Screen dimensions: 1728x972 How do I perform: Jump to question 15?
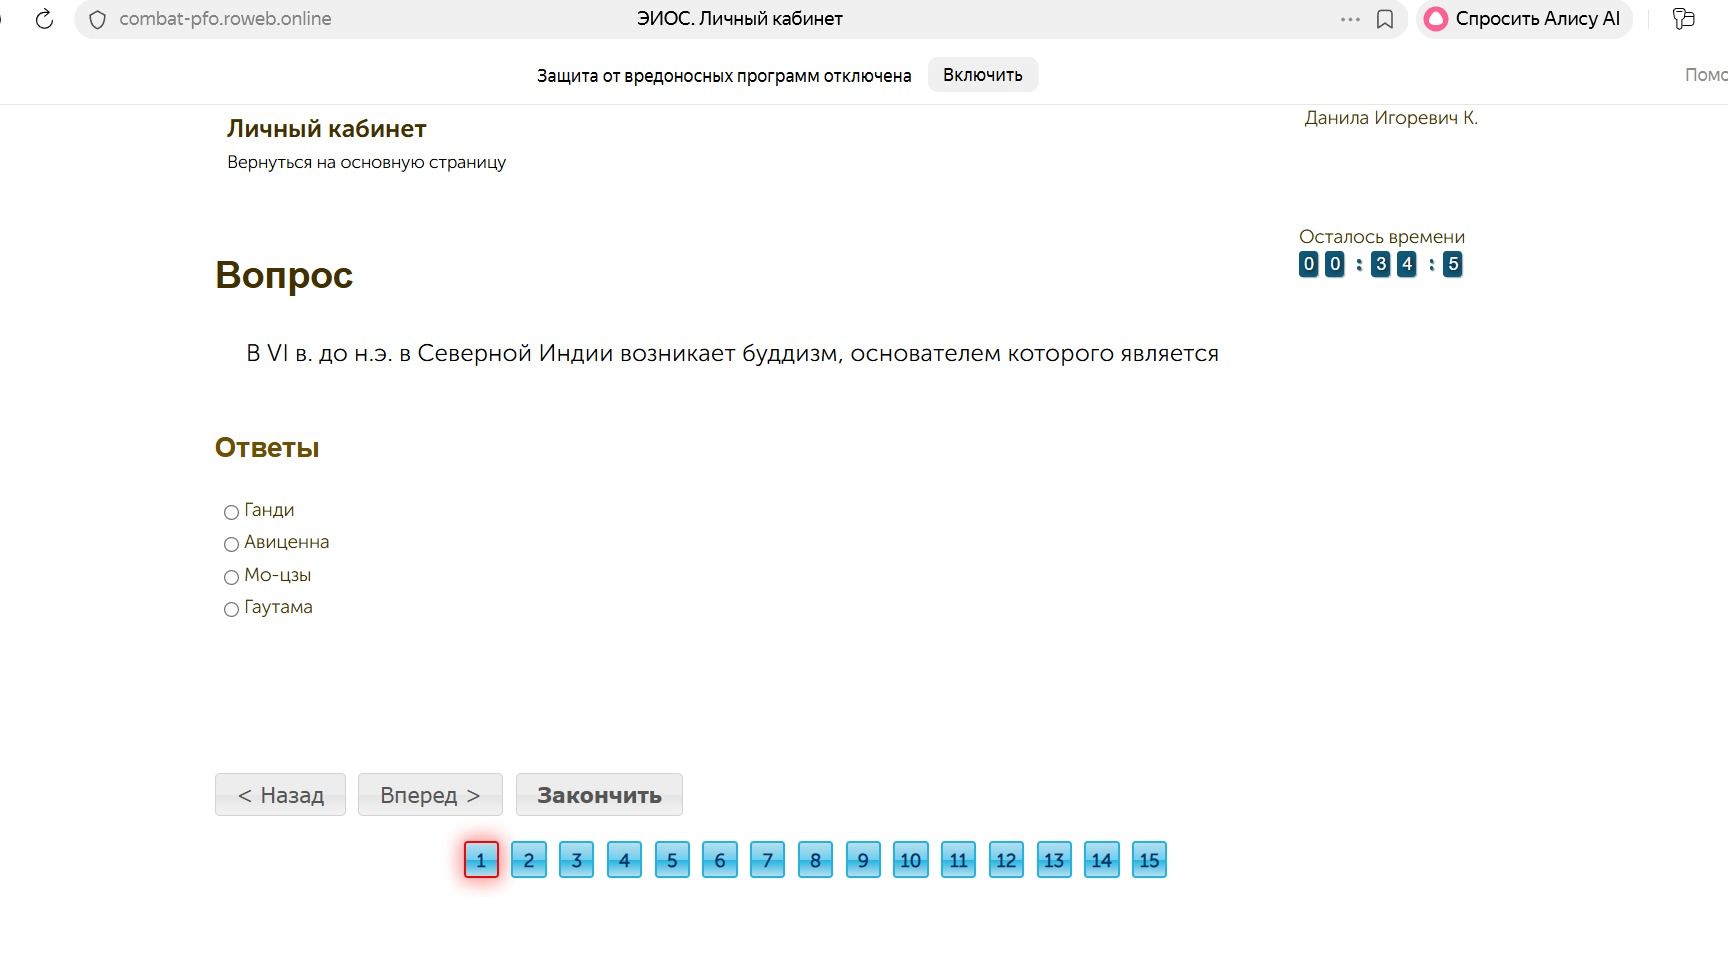click(1149, 860)
